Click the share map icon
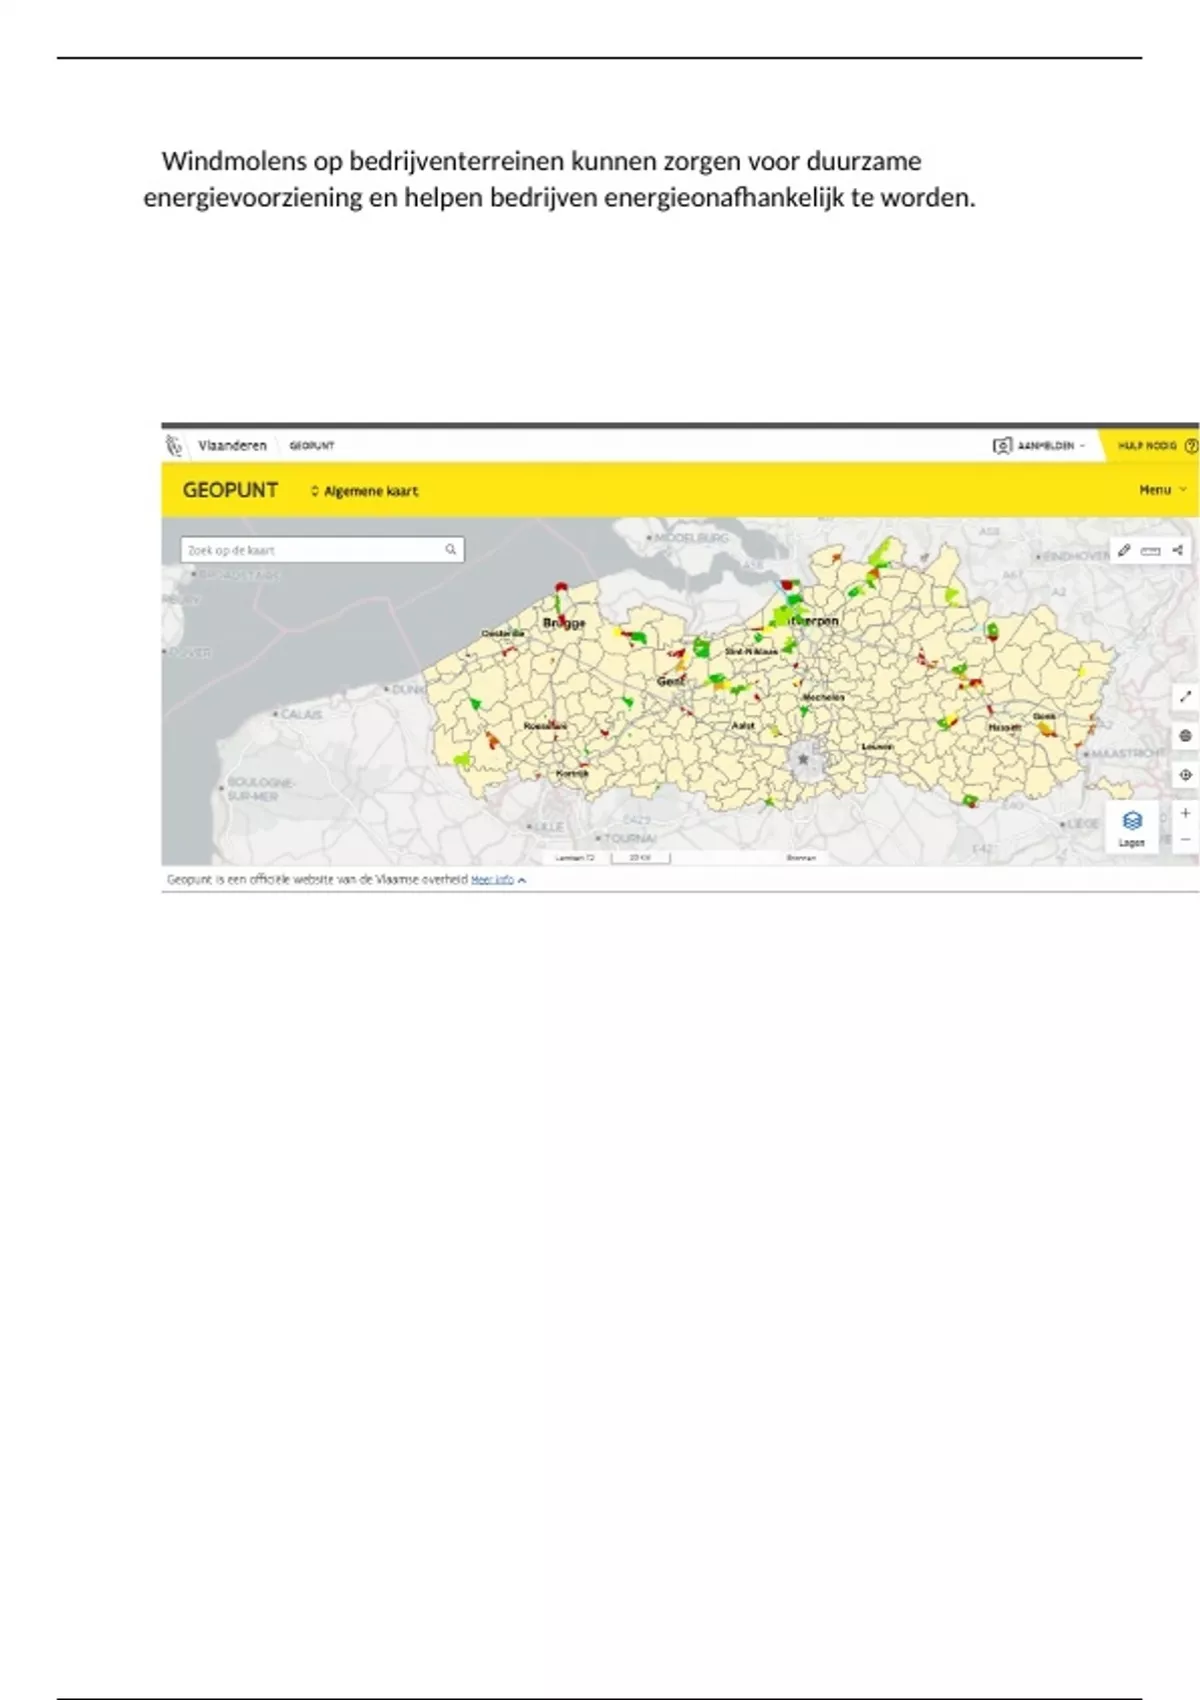Image resolution: width=1200 pixels, height=1700 pixels. [x=1178, y=550]
